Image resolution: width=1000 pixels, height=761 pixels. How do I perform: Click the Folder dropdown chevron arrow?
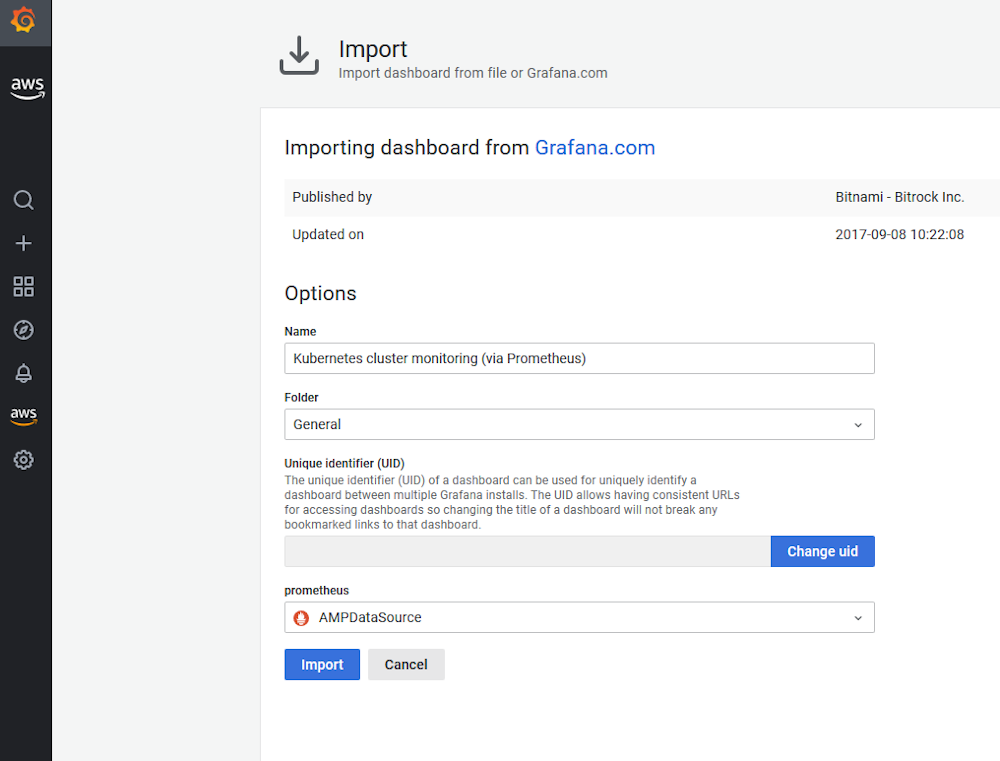[x=857, y=425]
